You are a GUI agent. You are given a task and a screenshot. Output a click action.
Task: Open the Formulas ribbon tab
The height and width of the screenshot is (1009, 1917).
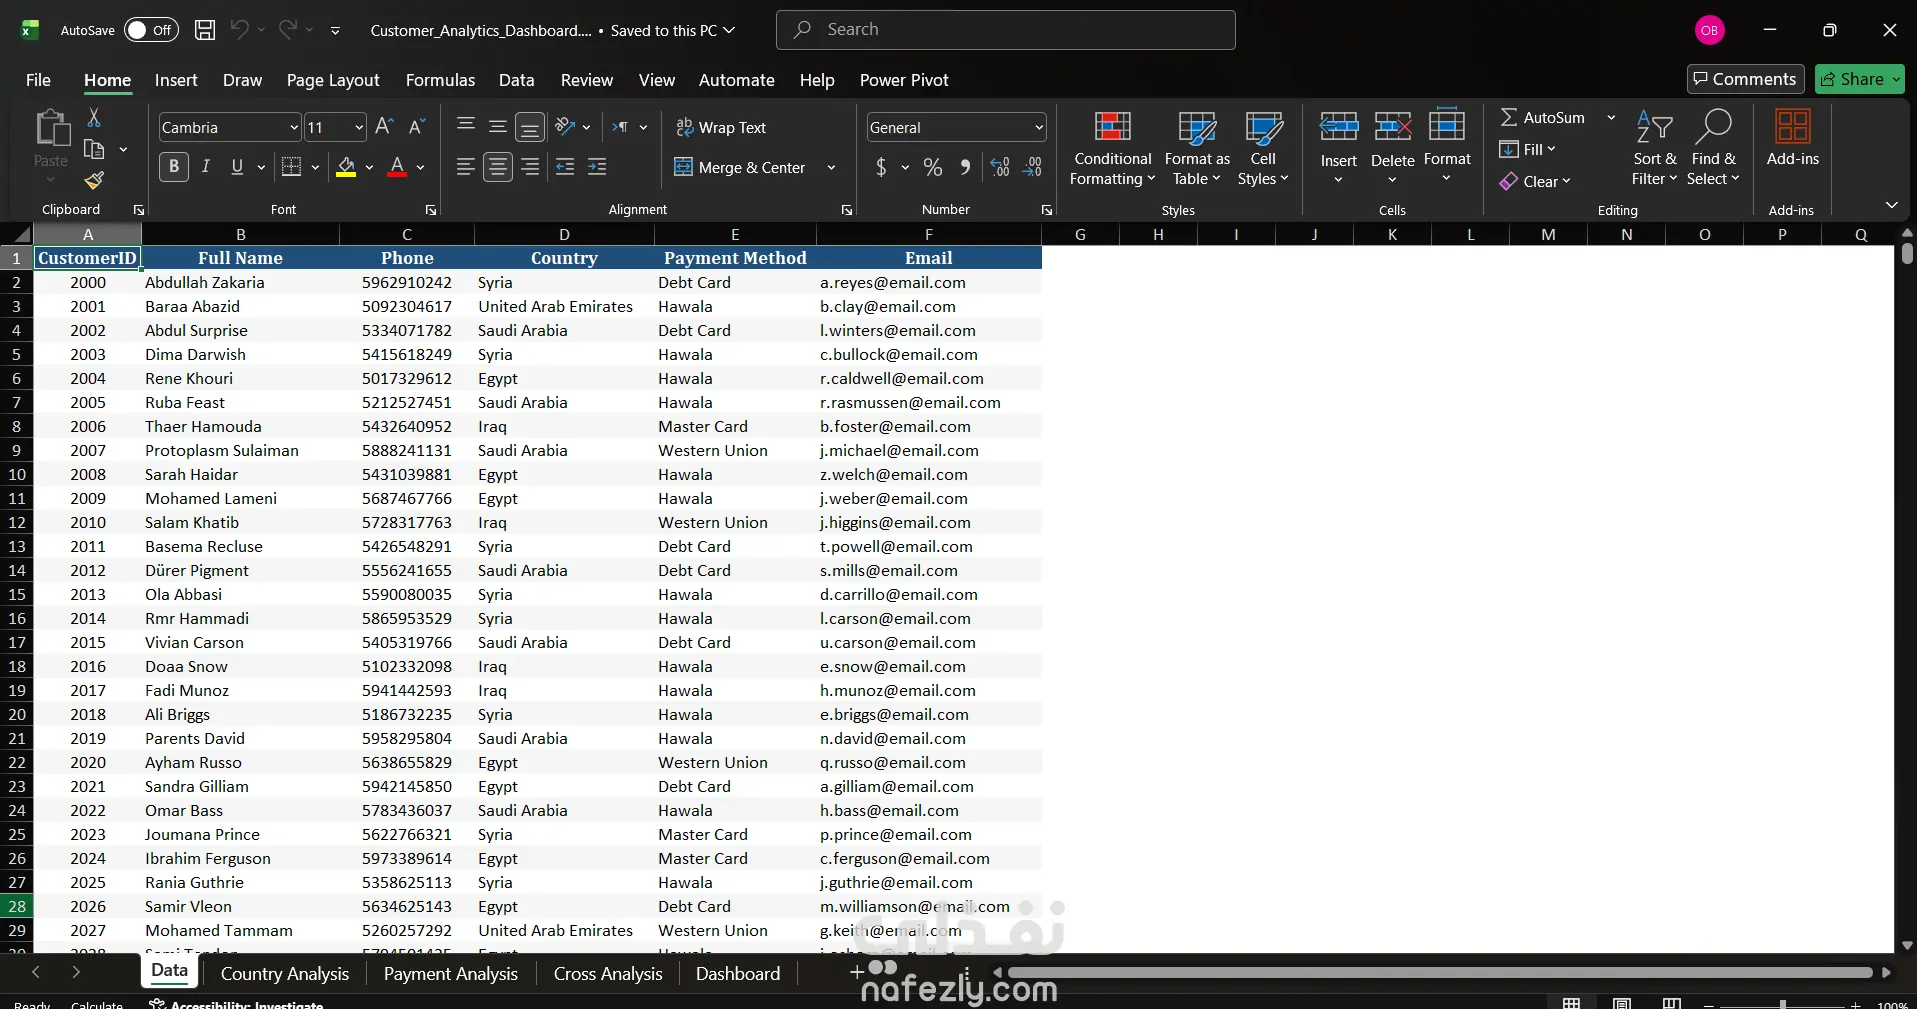[440, 80]
